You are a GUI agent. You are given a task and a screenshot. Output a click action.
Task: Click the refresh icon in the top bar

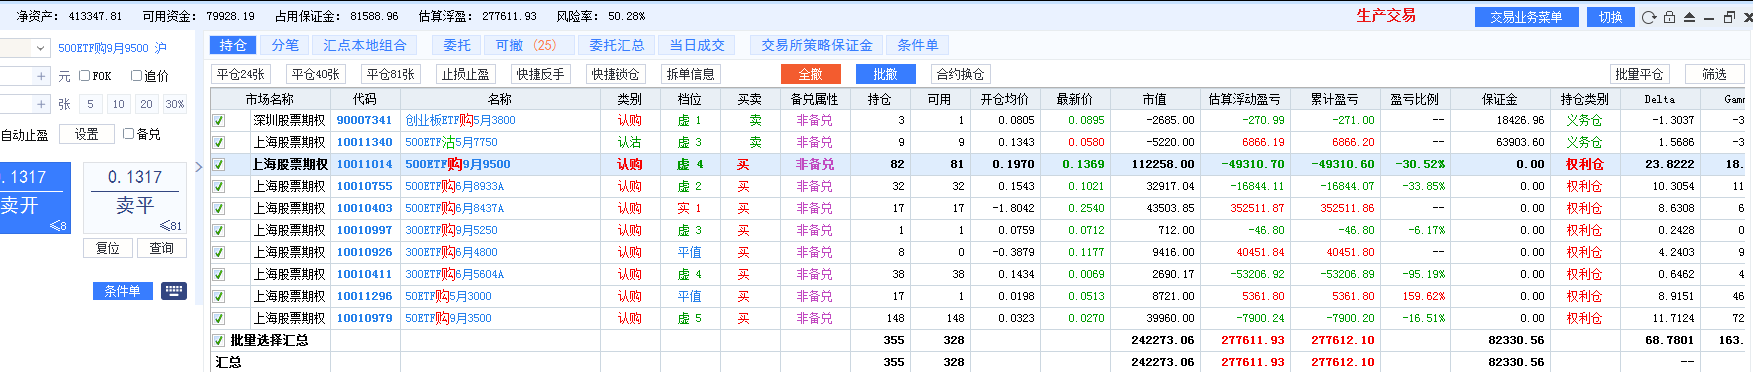click(x=1649, y=17)
